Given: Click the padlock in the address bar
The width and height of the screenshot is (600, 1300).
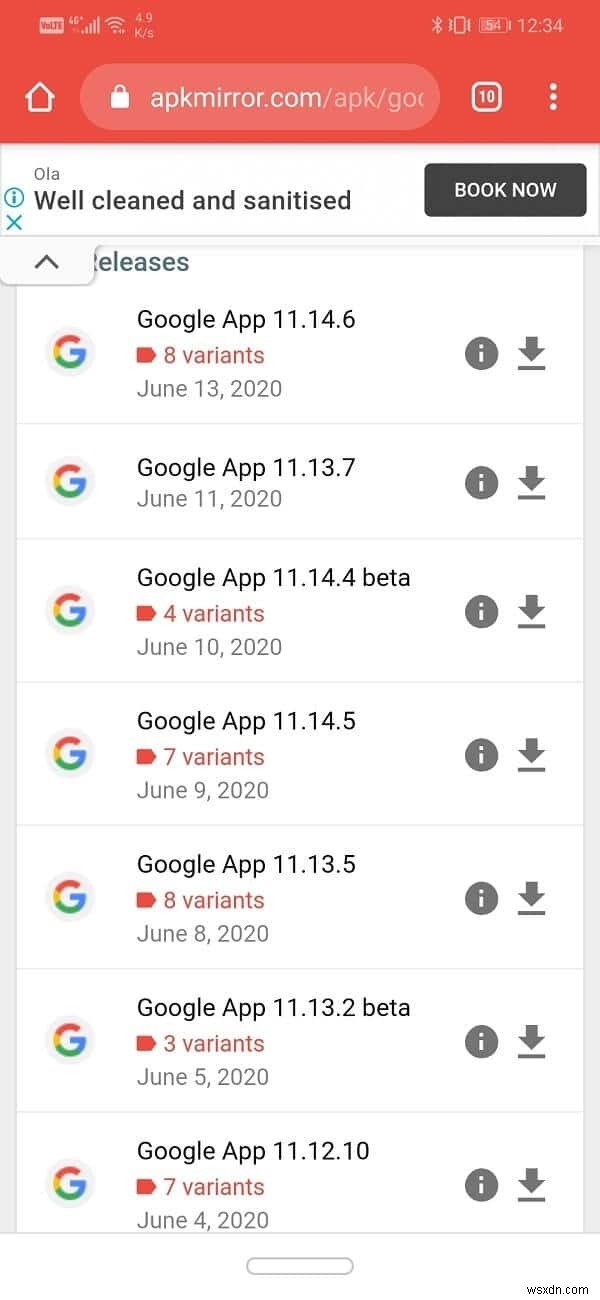Looking at the screenshot, I should [x=121, y=96].
